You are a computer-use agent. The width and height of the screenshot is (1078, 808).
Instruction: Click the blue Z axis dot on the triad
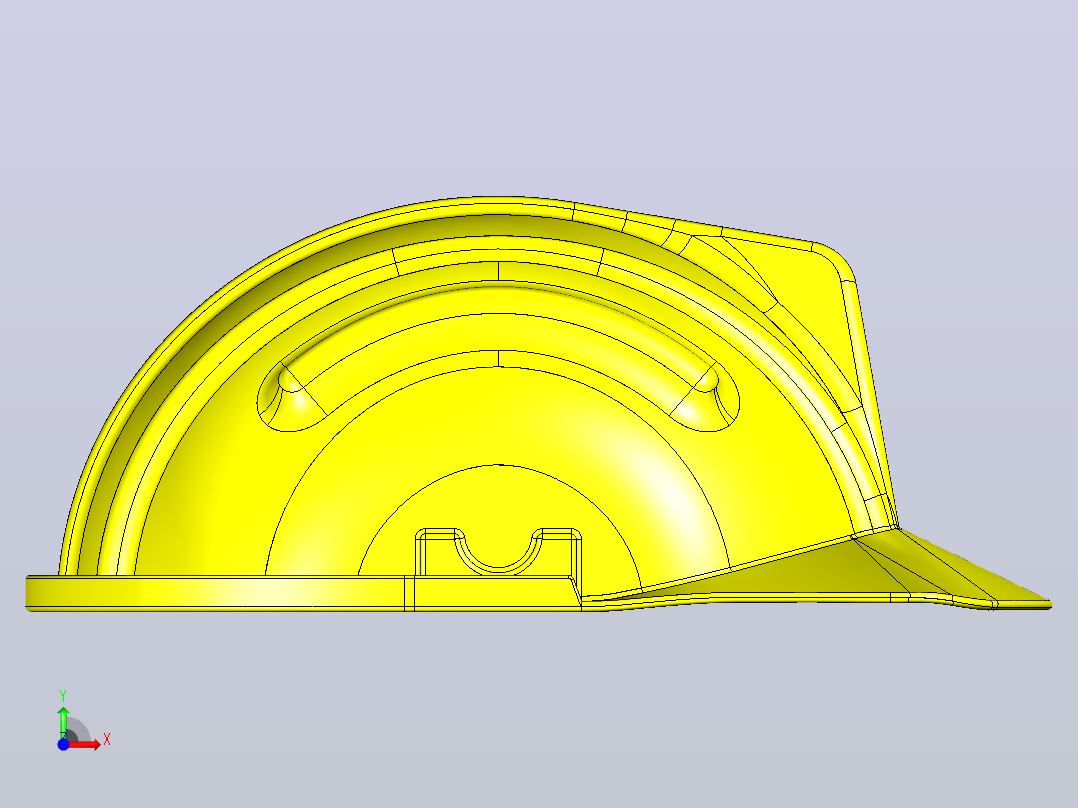pos(63,745)
